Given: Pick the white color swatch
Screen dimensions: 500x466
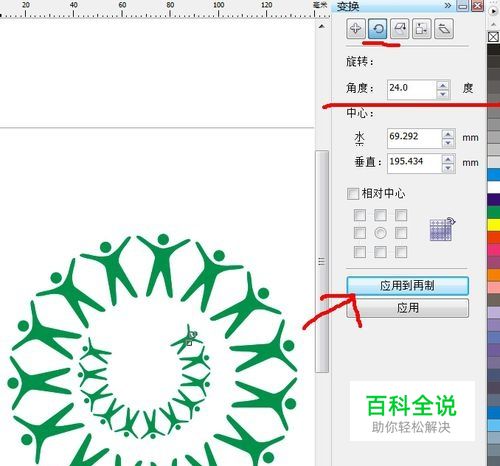Looking at the screenshot, I should coord(494,187).
